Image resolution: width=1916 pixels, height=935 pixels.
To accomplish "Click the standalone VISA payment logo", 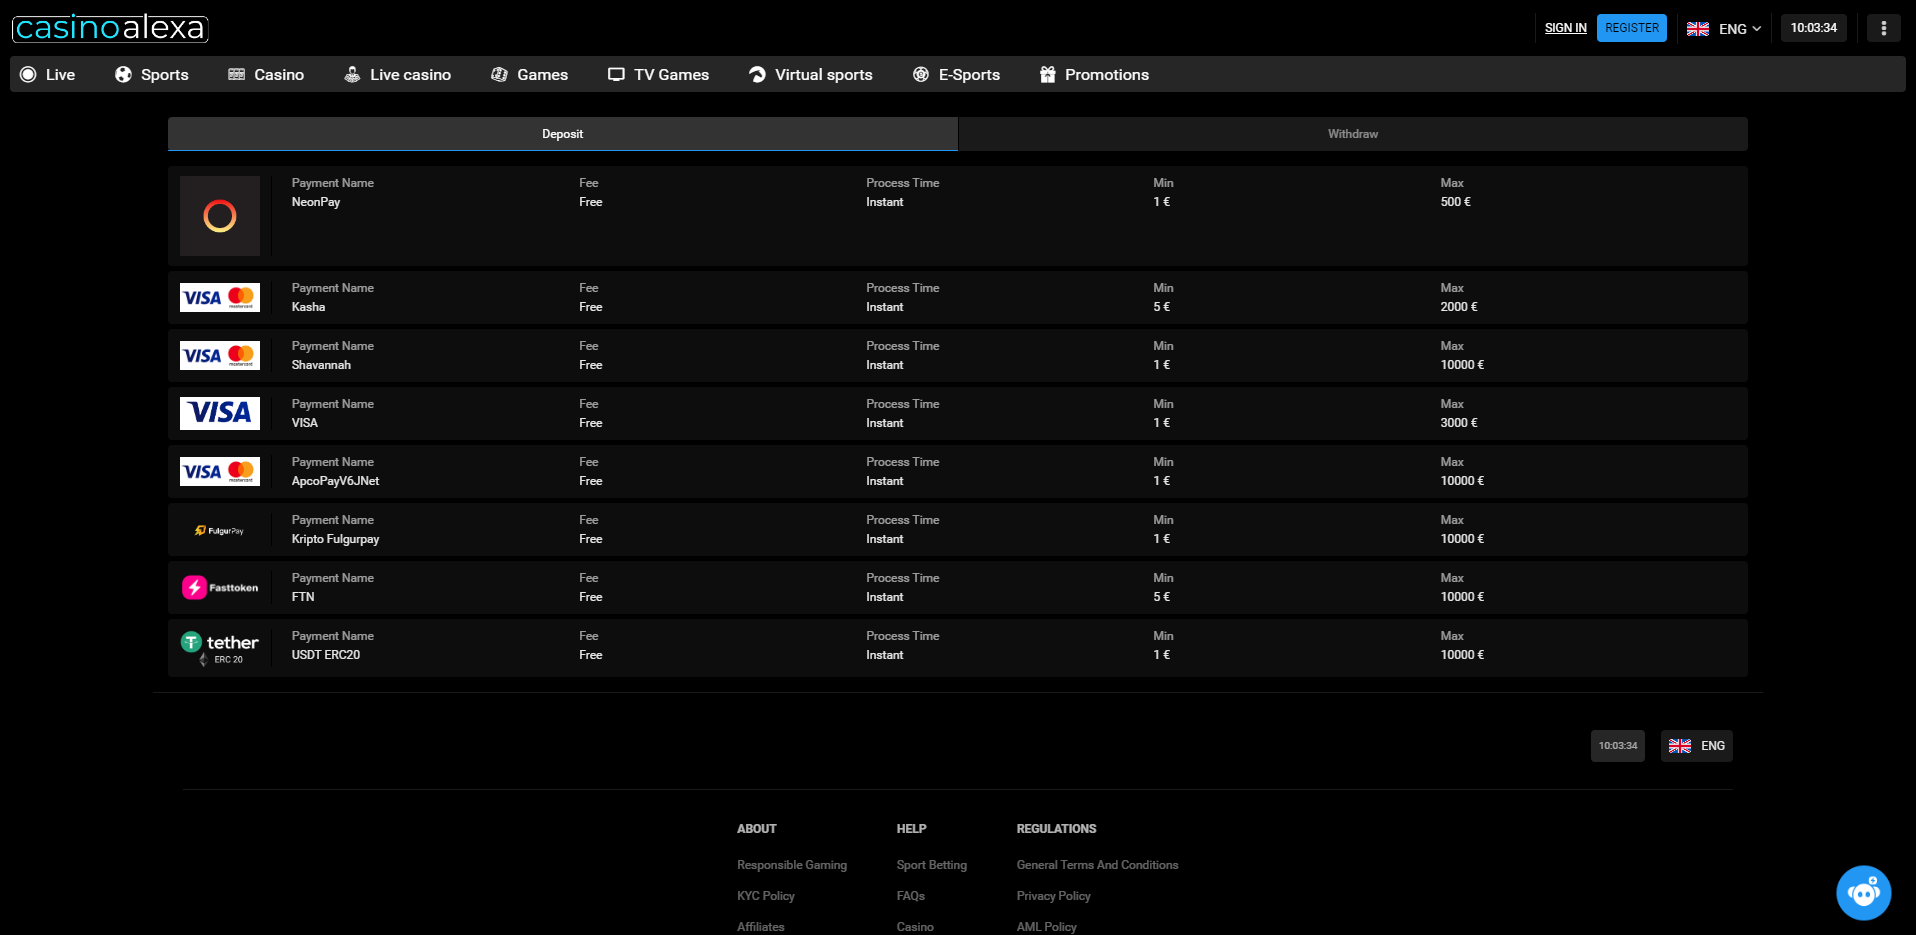I will (x=220, y=413).
